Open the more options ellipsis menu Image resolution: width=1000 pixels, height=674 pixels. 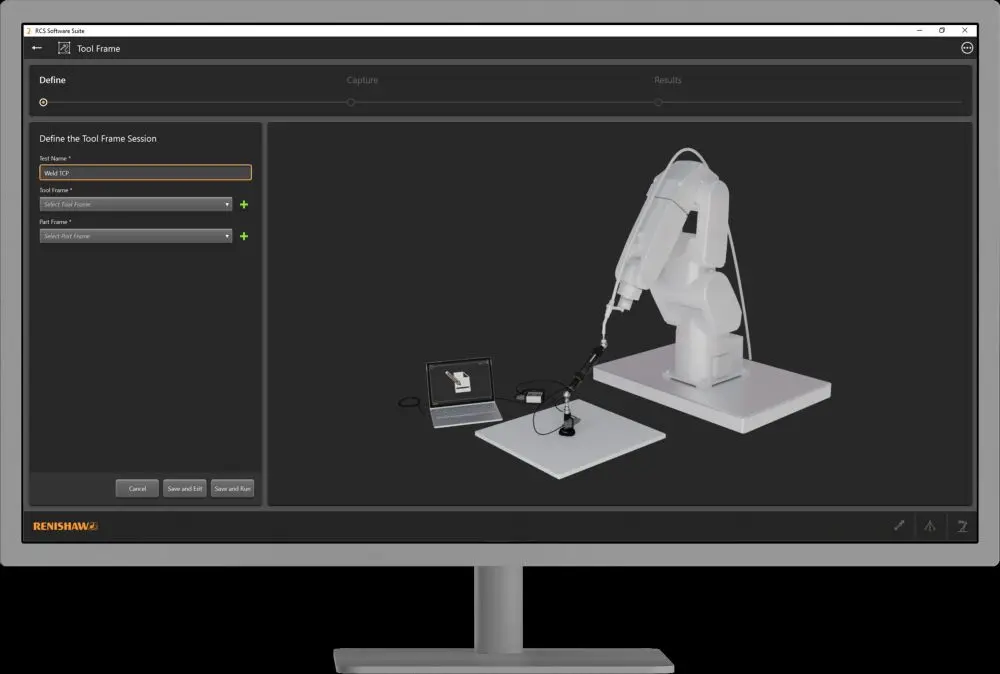click(x=966, y=48)
